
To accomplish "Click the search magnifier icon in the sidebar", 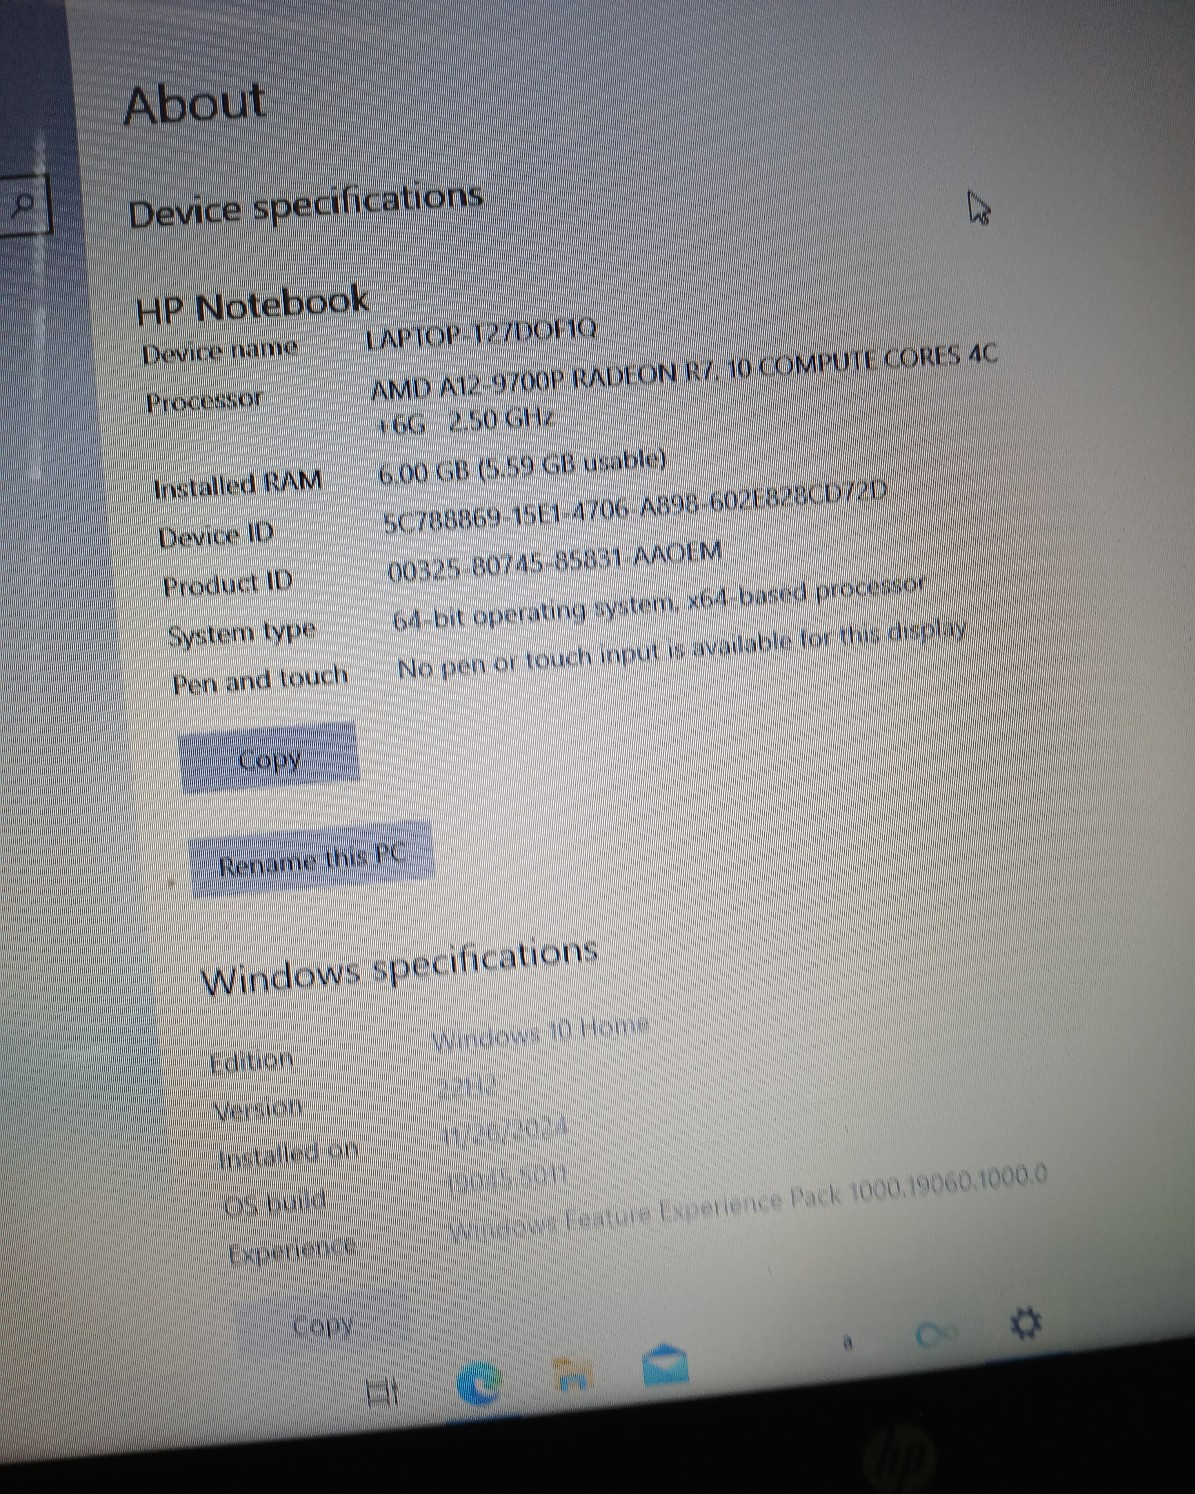I will tap(24, 205).
